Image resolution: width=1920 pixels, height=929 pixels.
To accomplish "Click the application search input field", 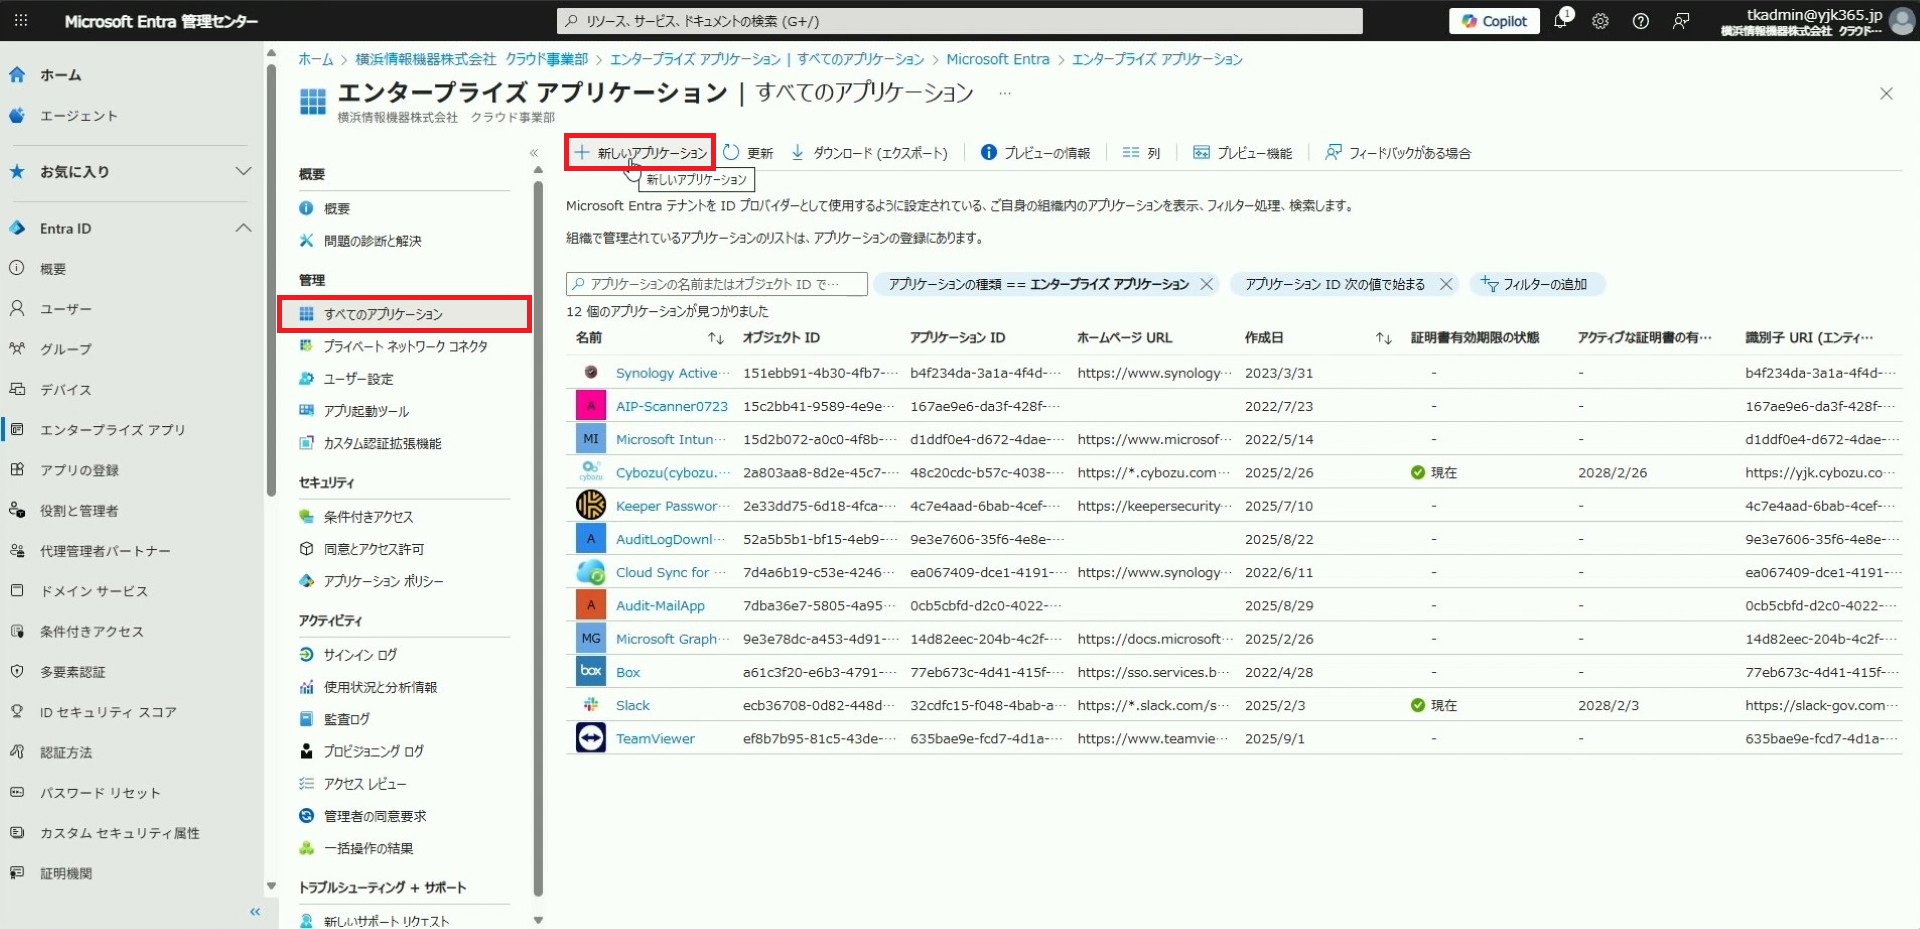I will 716,285.
